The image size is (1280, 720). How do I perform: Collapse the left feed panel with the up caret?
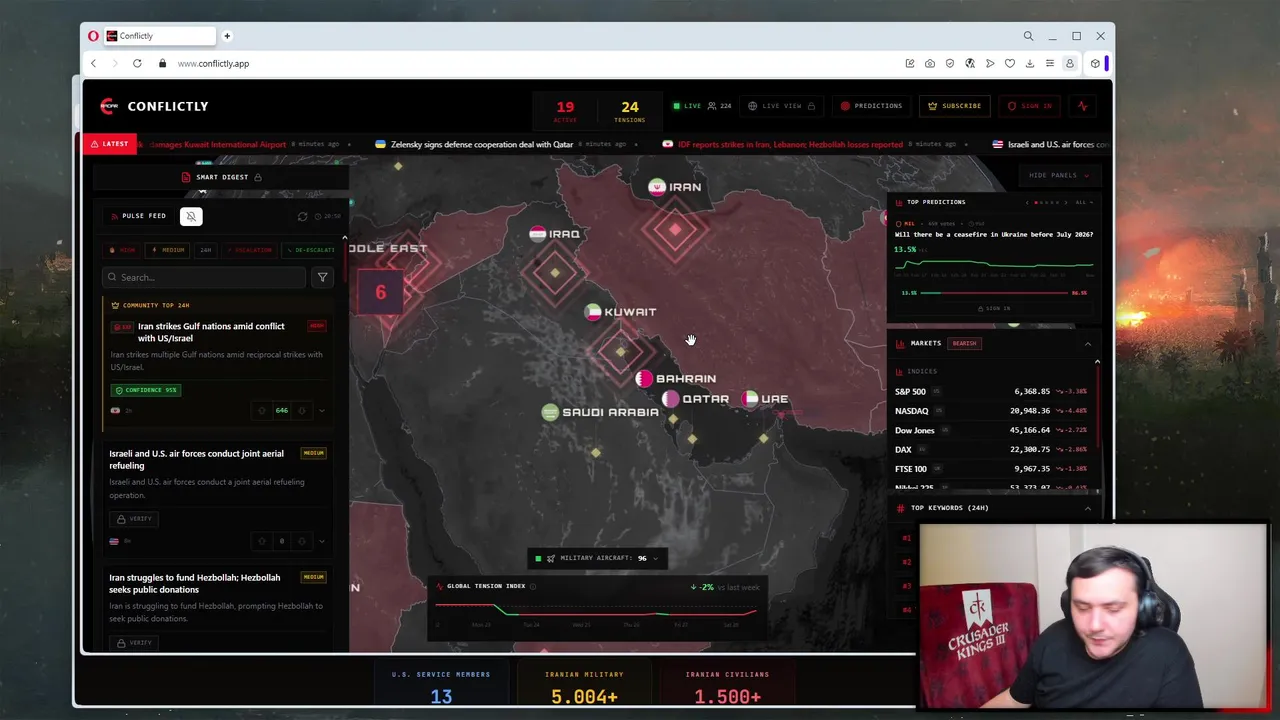click(x=344, y=239)
